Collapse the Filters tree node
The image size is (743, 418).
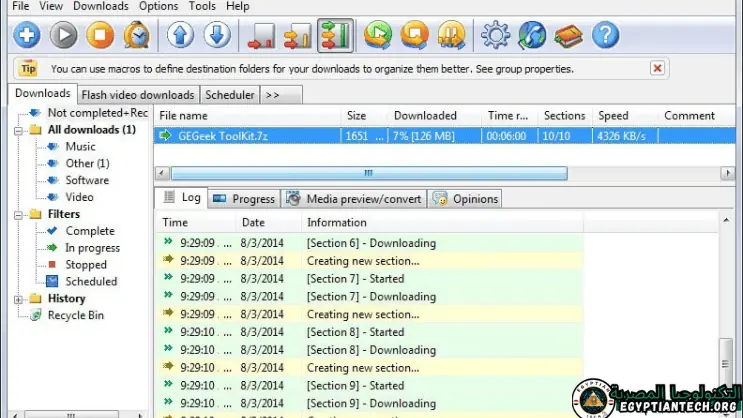click(x=20, y=214)
